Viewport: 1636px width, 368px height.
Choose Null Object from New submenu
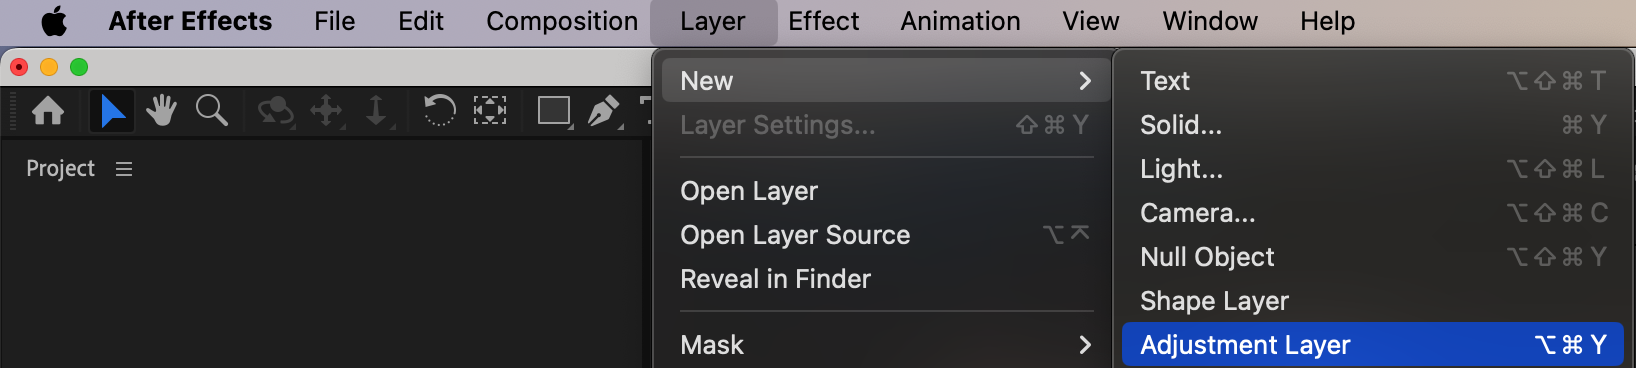coord(1372,257)
